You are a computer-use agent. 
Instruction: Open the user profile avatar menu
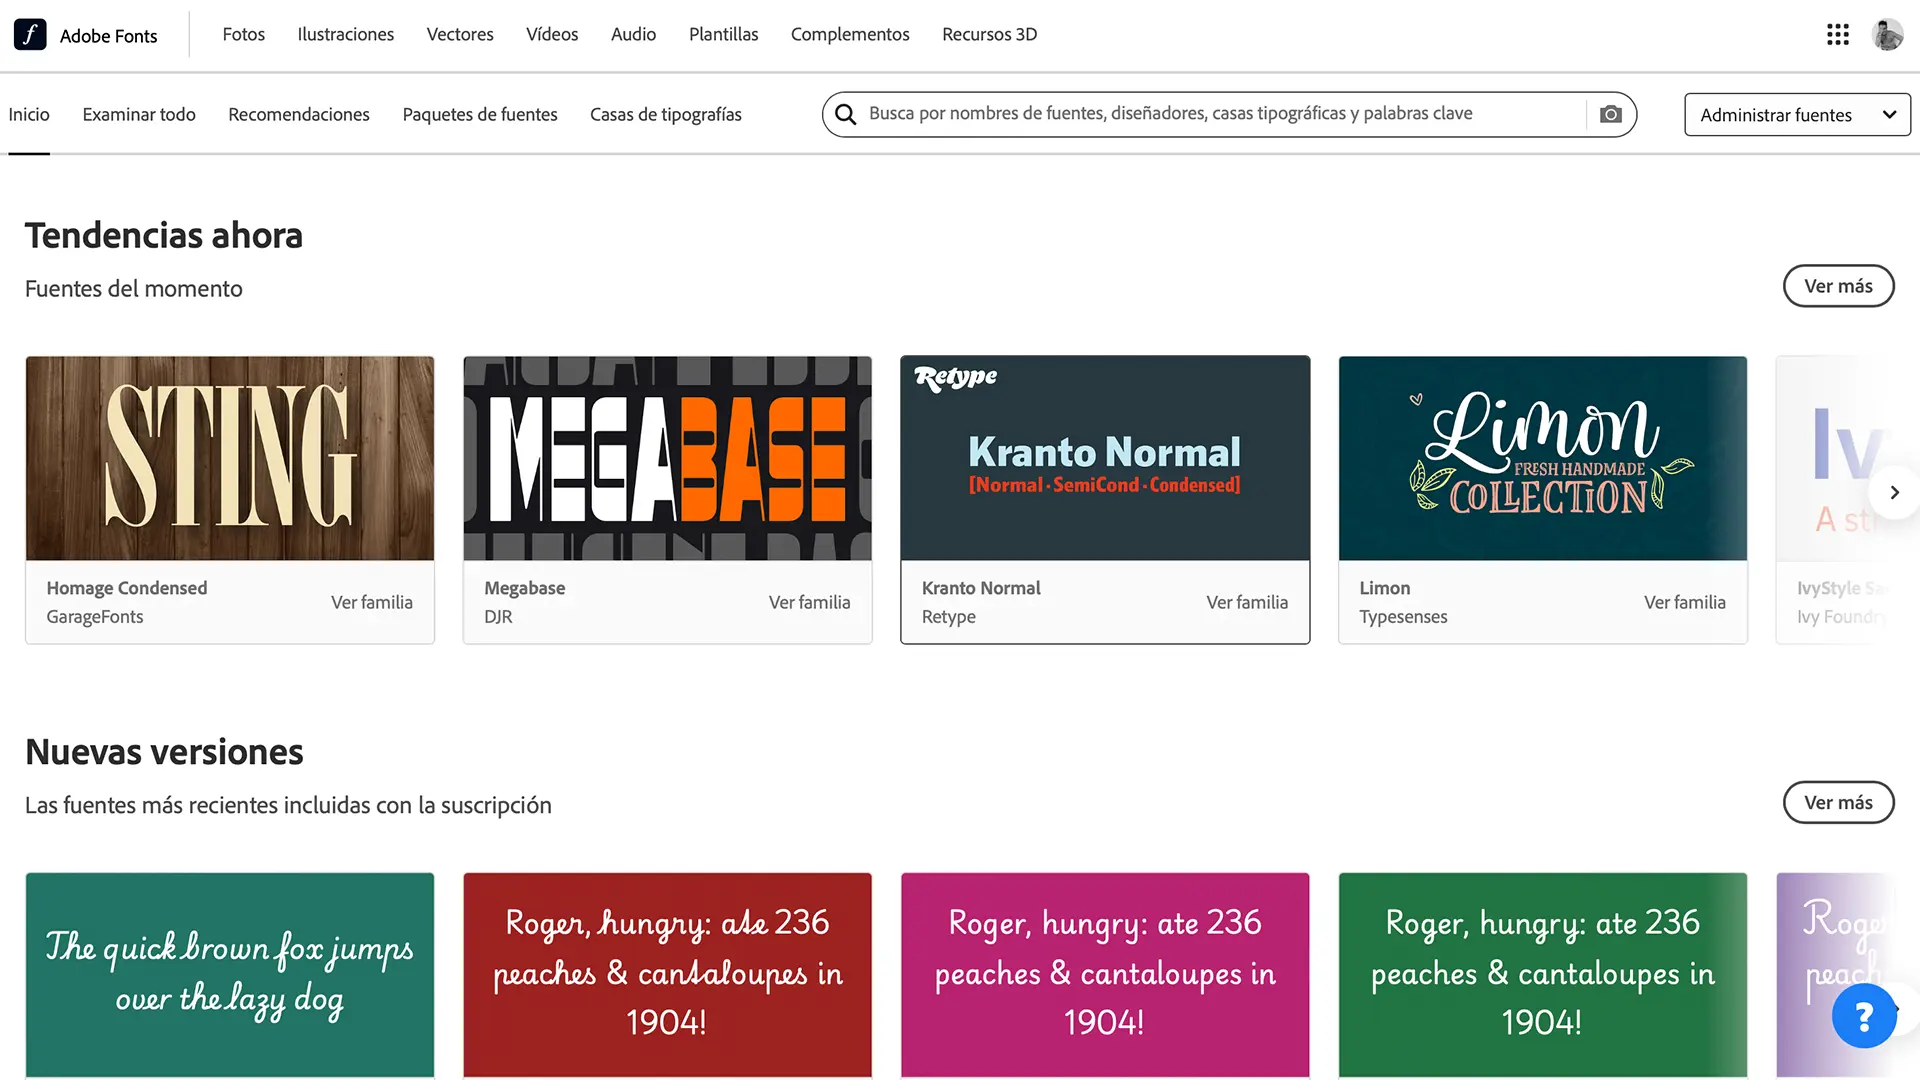point(1887,35)
